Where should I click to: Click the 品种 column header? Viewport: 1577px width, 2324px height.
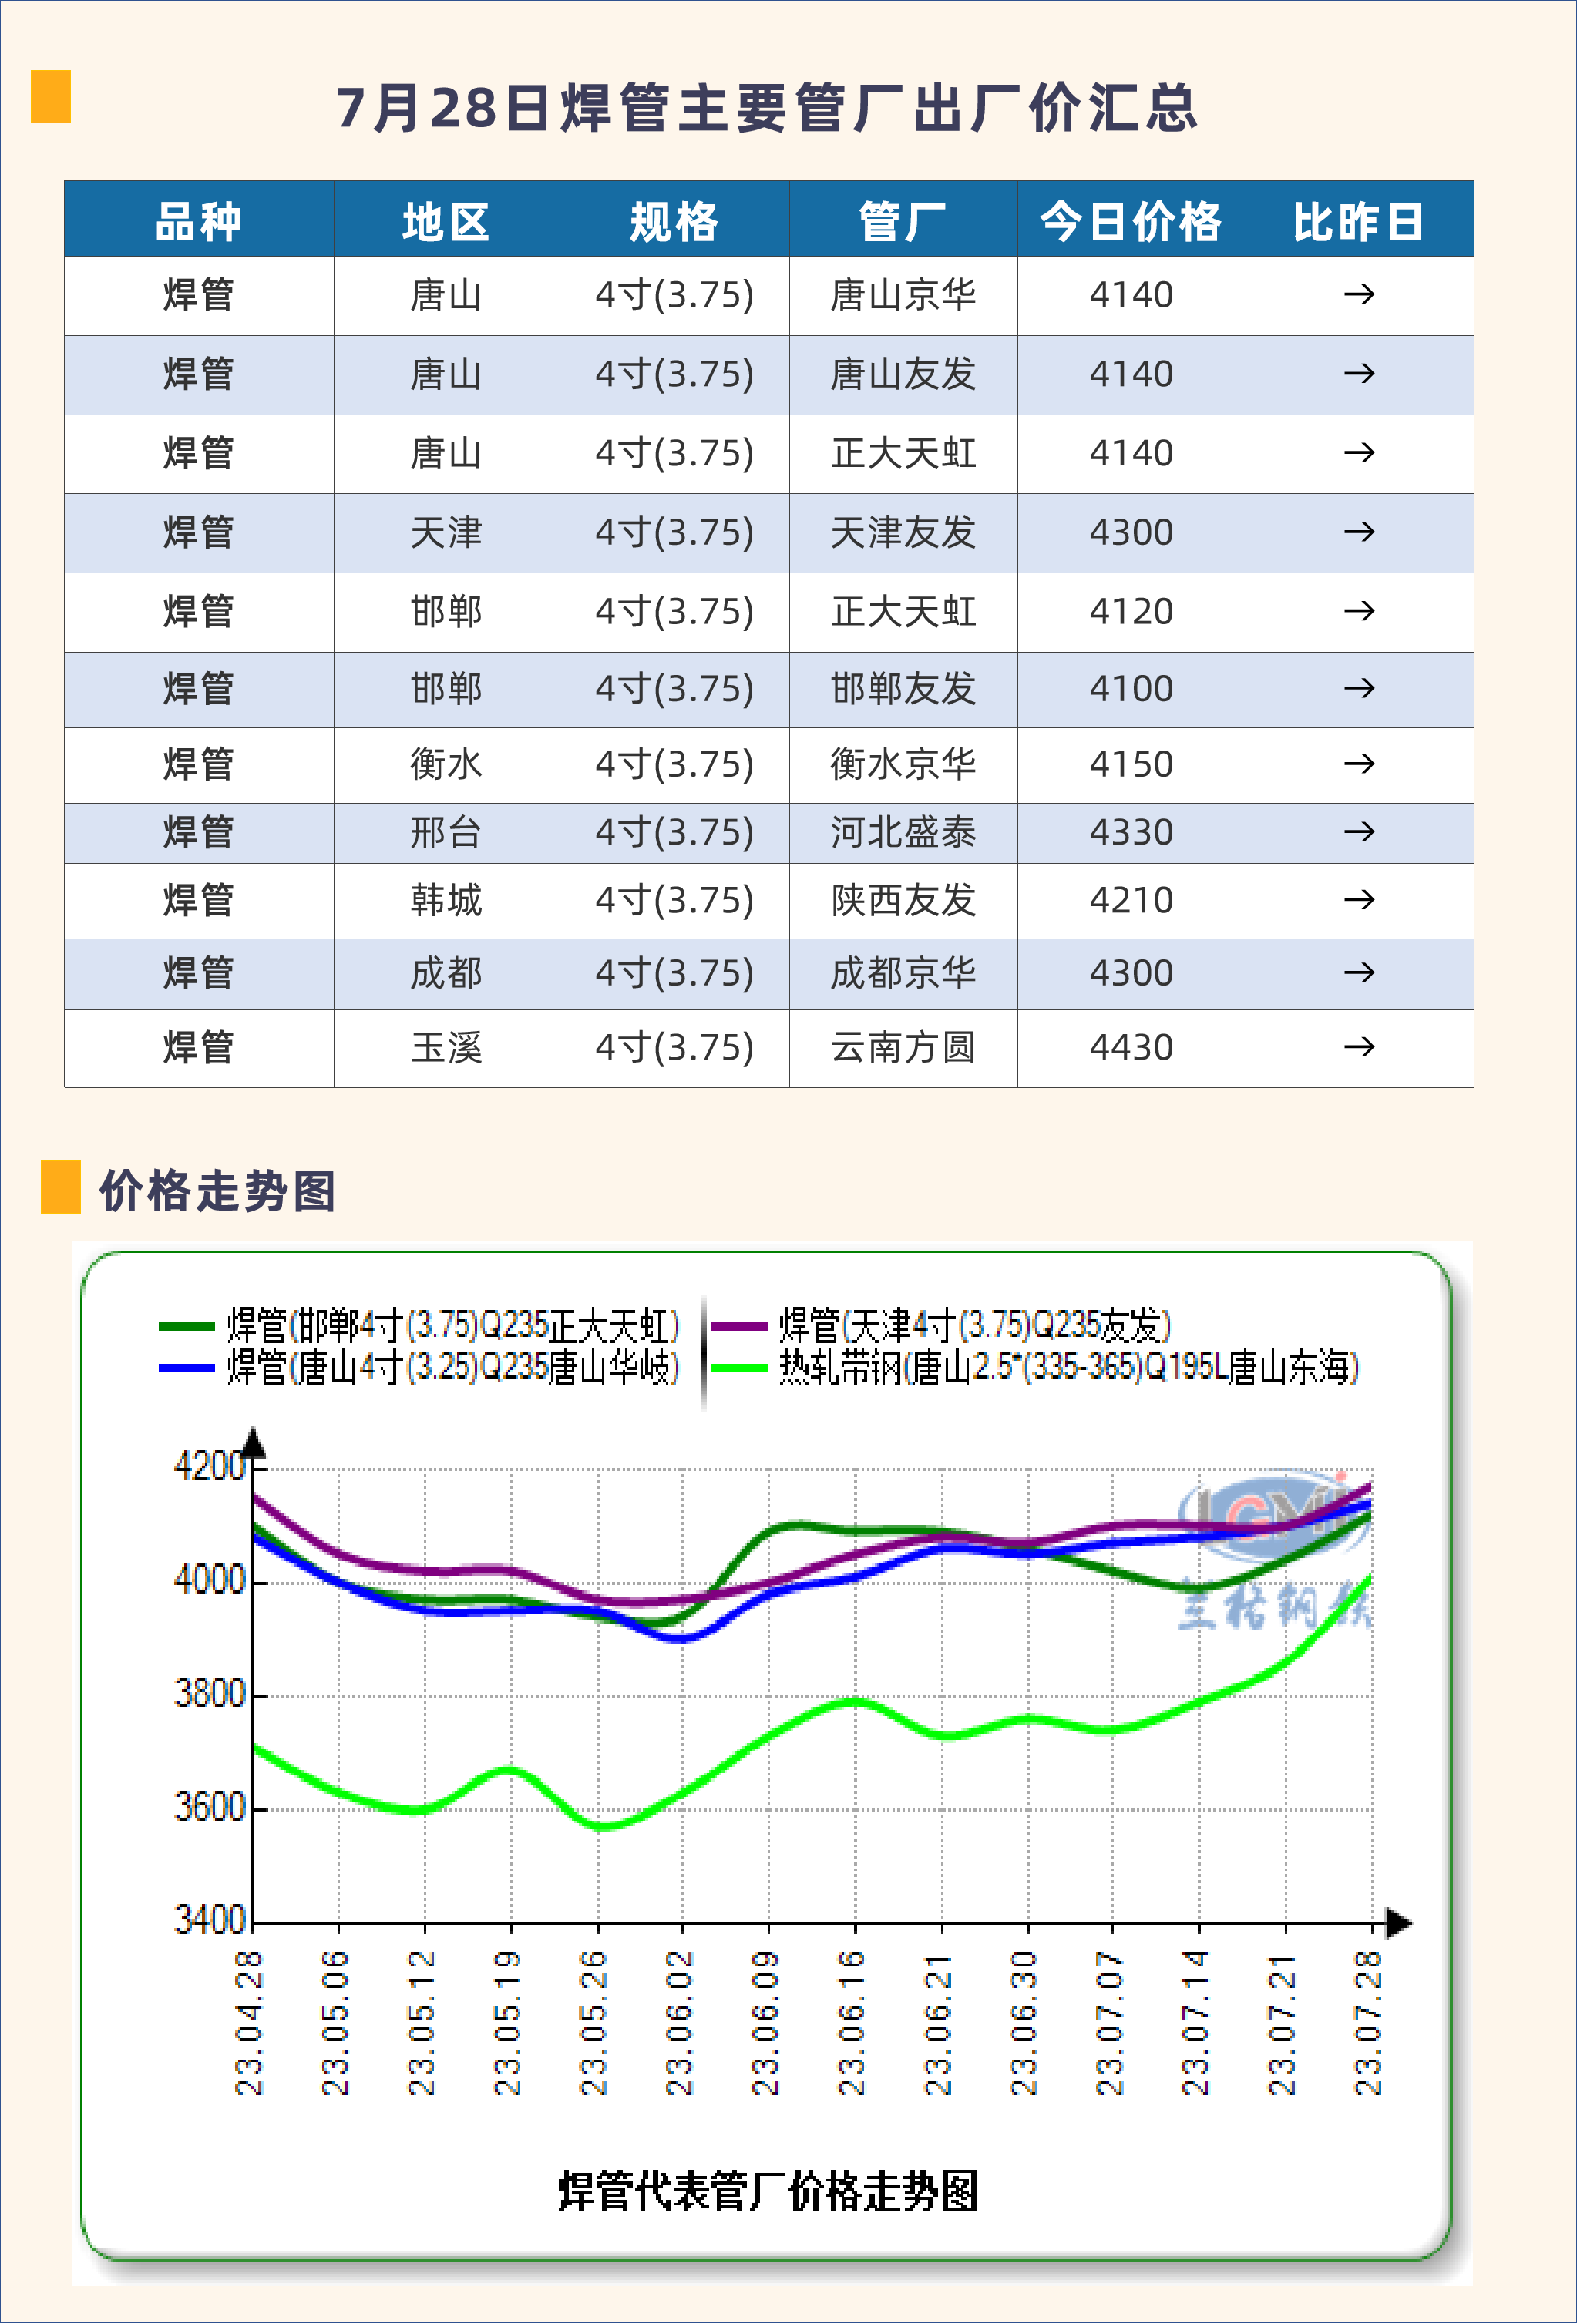pyautogui.click(x=199, y=221)
